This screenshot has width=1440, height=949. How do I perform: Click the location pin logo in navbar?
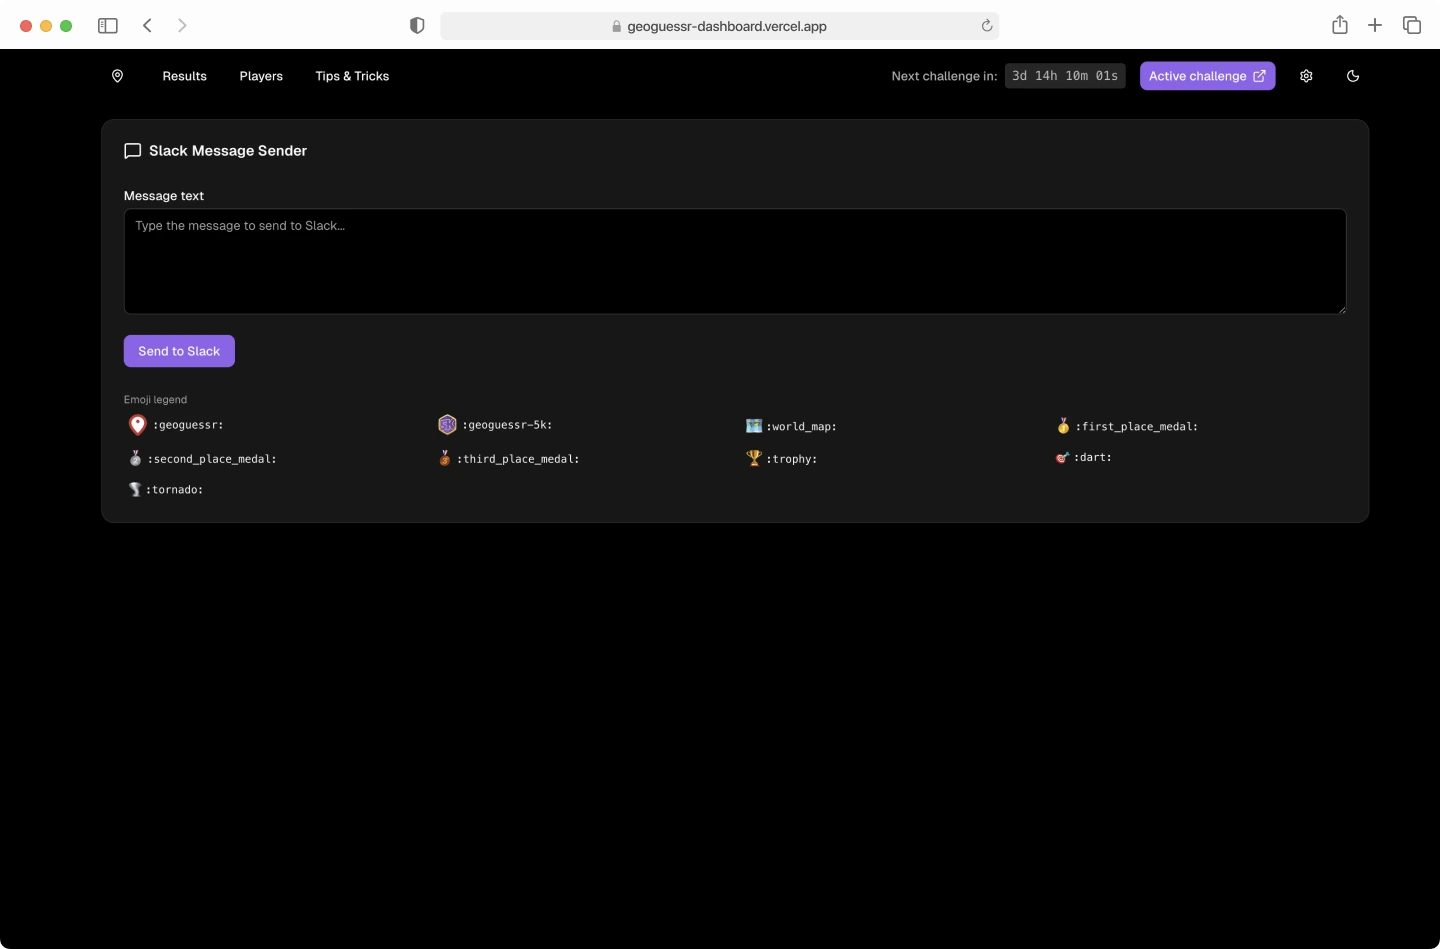[117, 76]
